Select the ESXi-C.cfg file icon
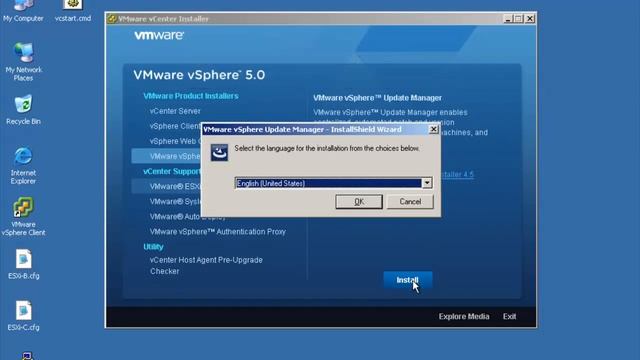Image resolution: width=640 pixels, height=360 pixels. point(23,316)
